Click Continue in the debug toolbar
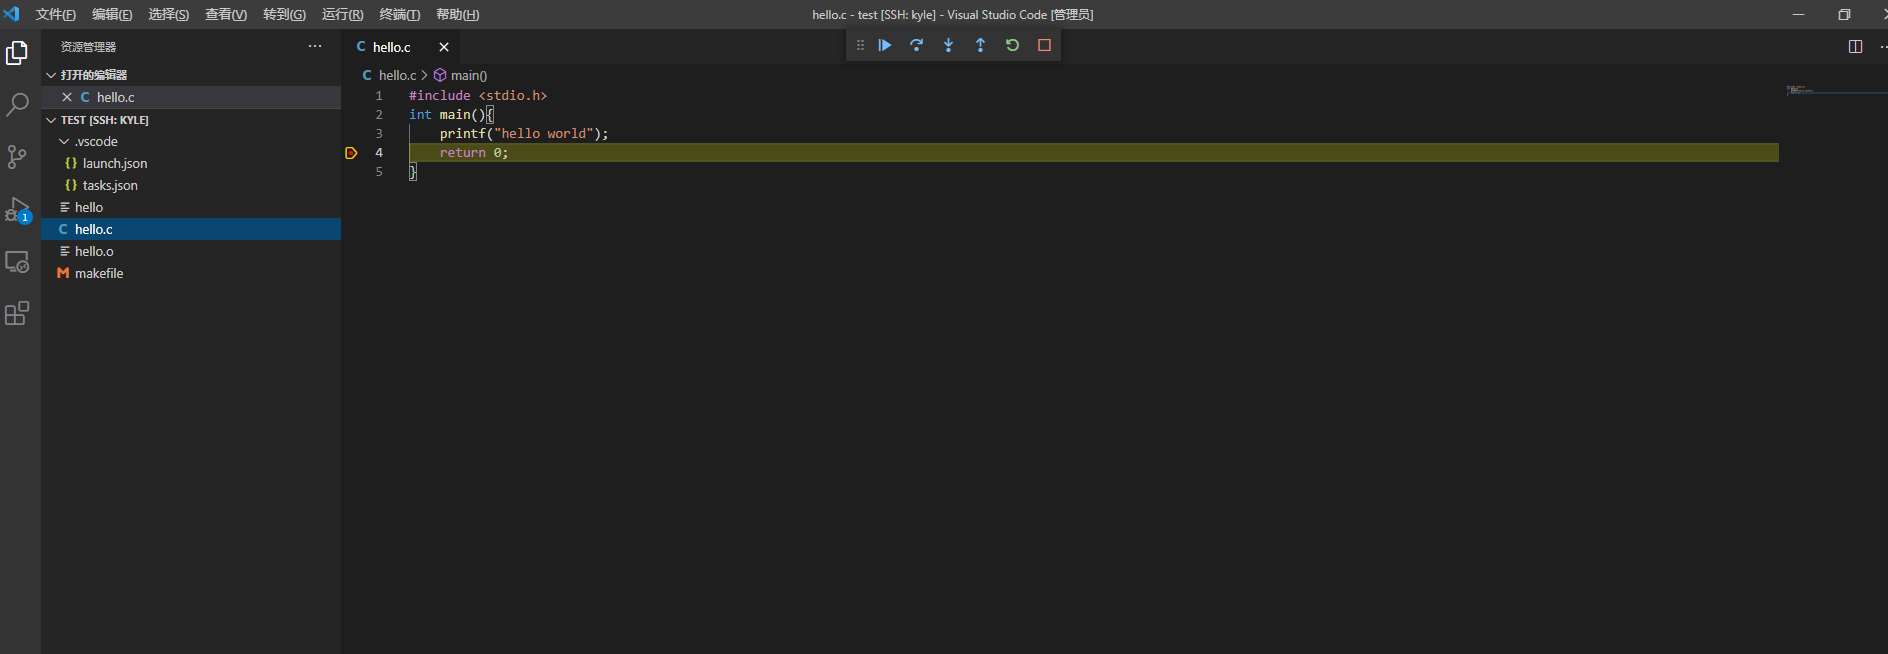The image size is (1888, 654). click(885, 45)
